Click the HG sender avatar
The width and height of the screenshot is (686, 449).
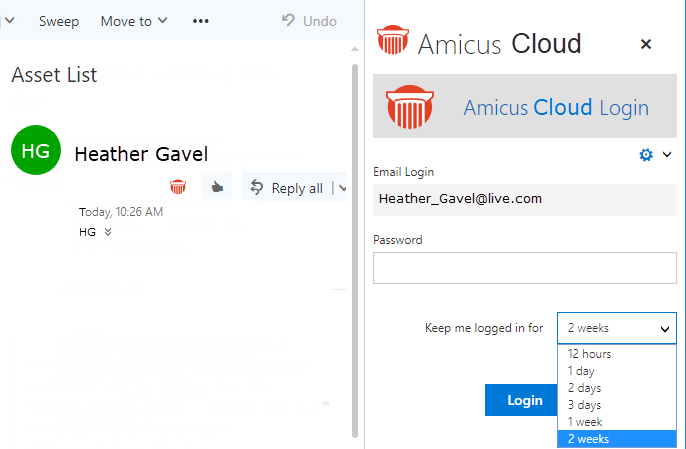click(x=36, y=150)
